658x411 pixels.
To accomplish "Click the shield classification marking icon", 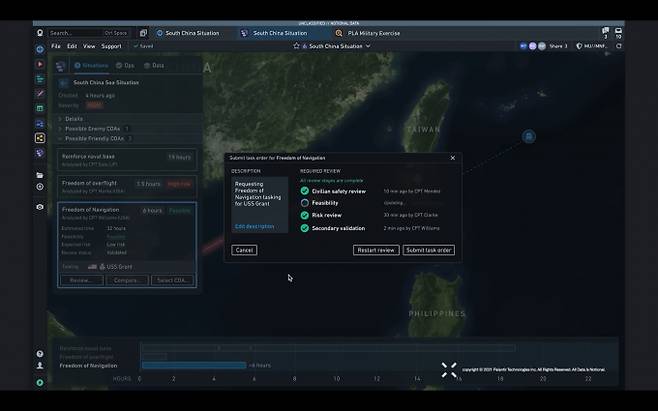I will click(579, 46).
